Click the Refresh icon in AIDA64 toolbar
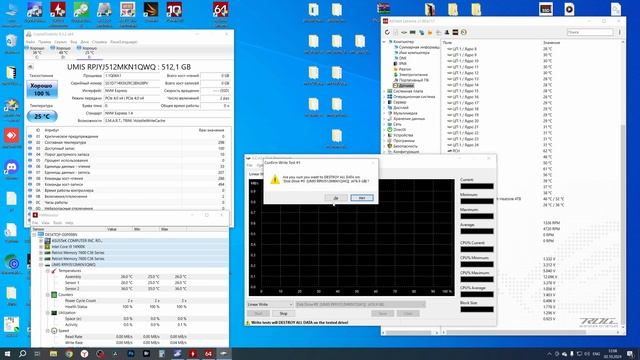This screenshot has width=640, height=360. pos(387,32)
